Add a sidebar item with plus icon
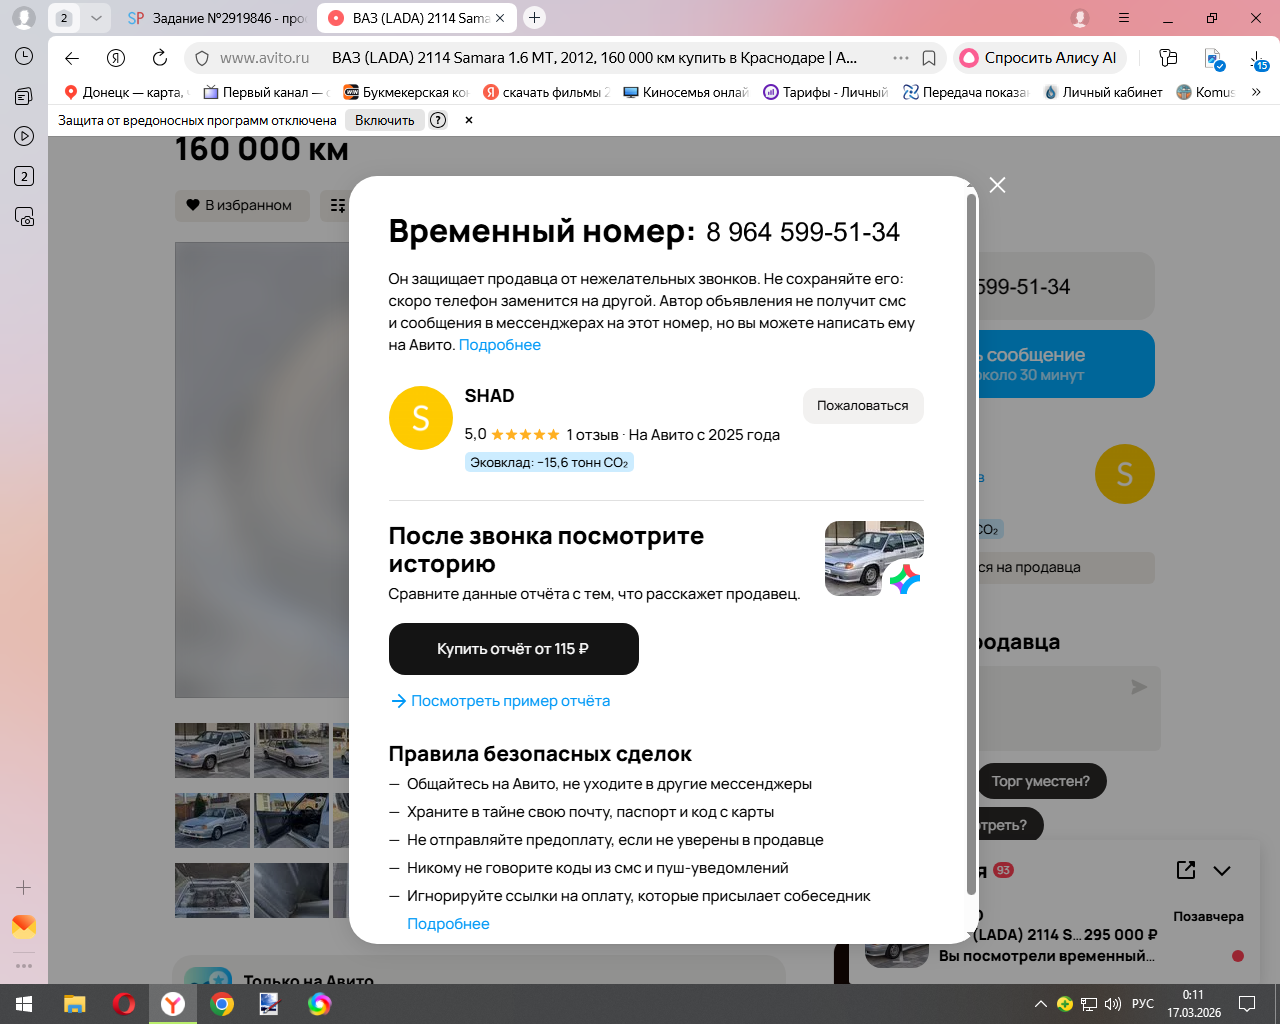The width and height of the screenshot is (1280, 1024). [24, 887]
